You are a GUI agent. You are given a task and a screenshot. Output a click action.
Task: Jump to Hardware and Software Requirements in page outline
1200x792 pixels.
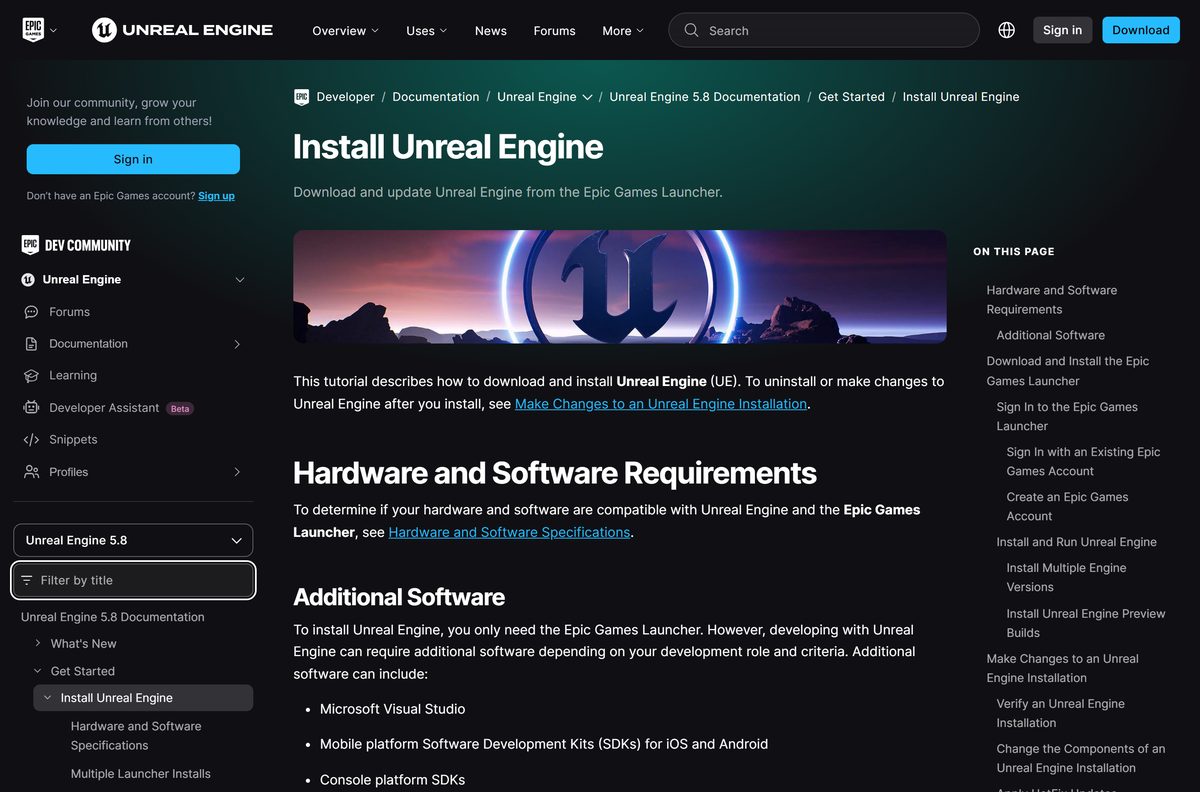(1052, 300)
